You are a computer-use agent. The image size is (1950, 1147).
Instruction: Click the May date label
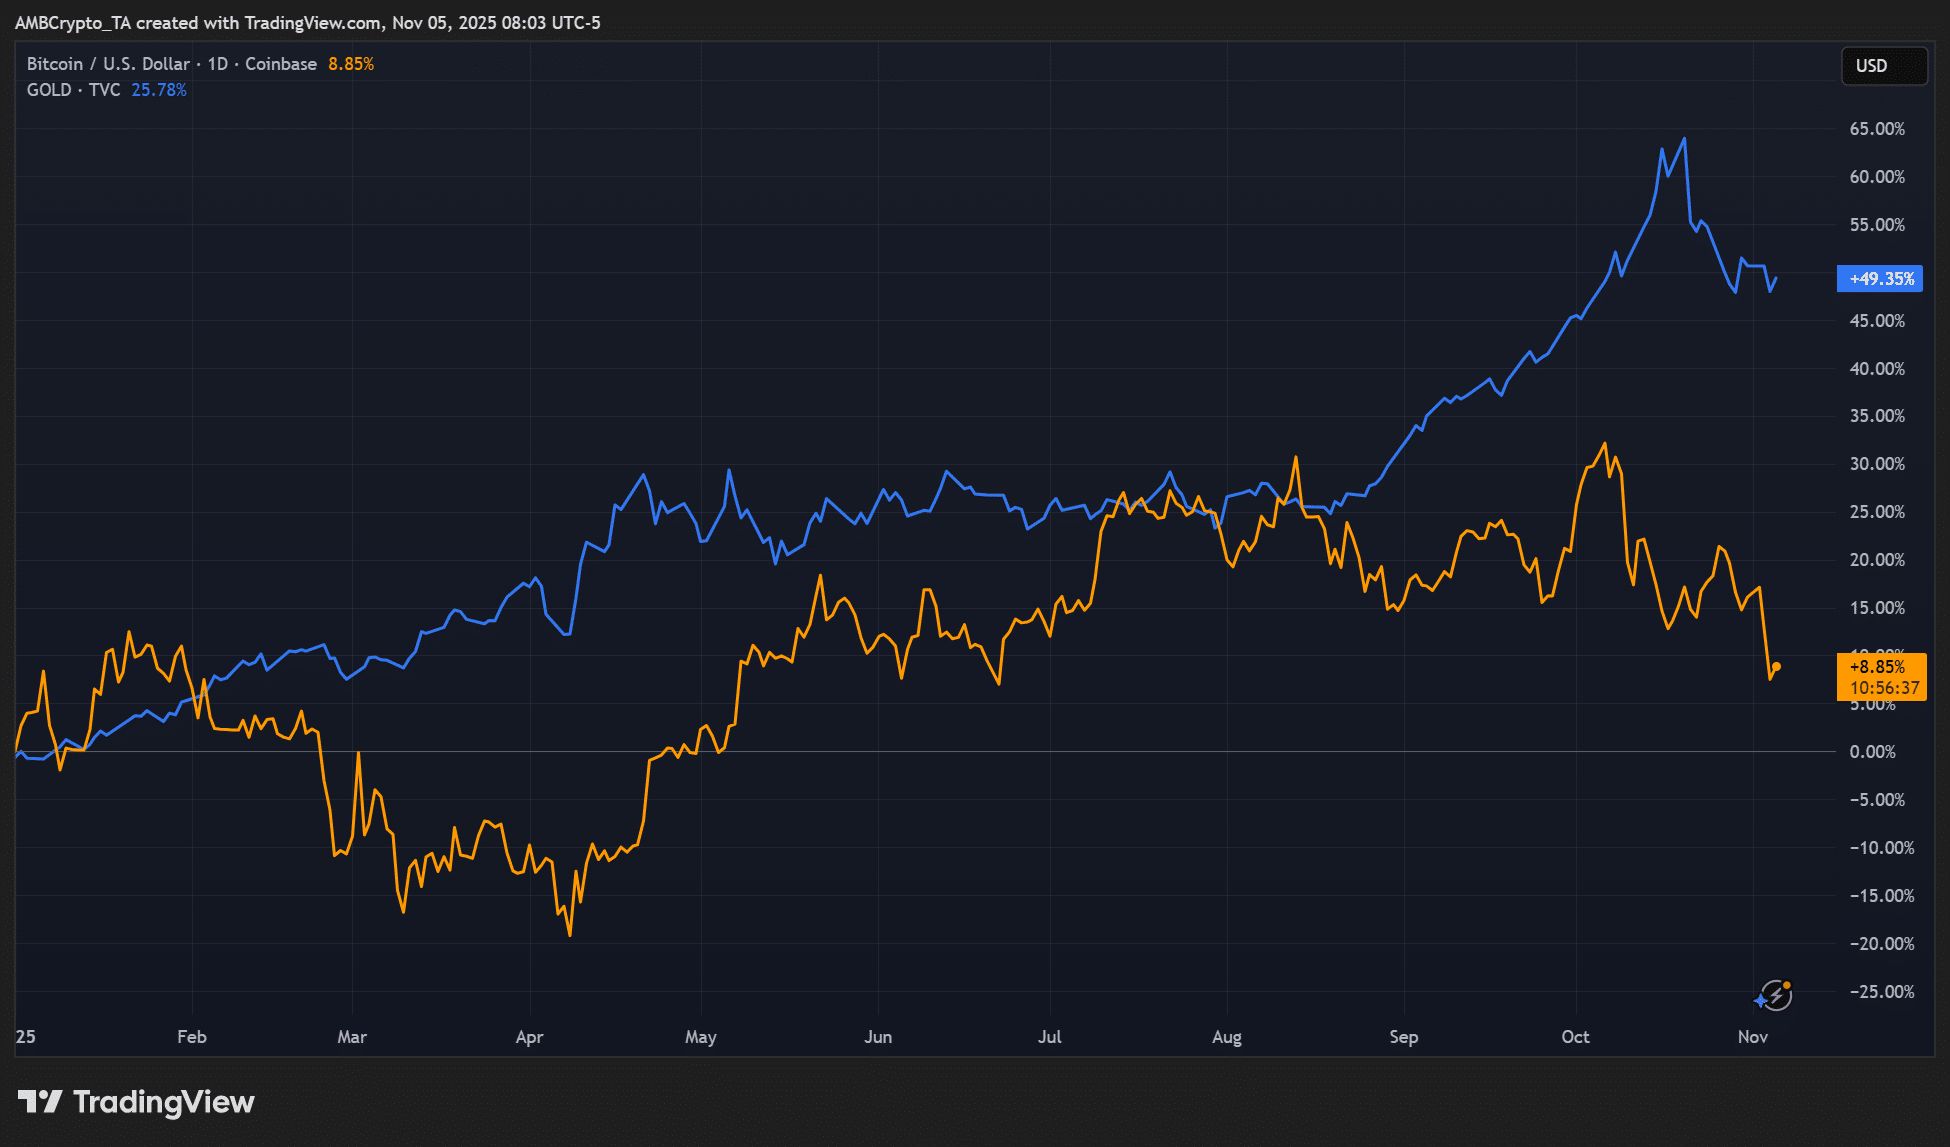pos(701,1037)
